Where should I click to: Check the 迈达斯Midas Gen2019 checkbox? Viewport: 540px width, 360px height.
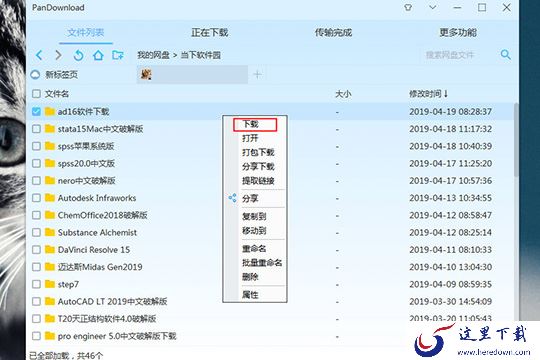click(36, 267)
